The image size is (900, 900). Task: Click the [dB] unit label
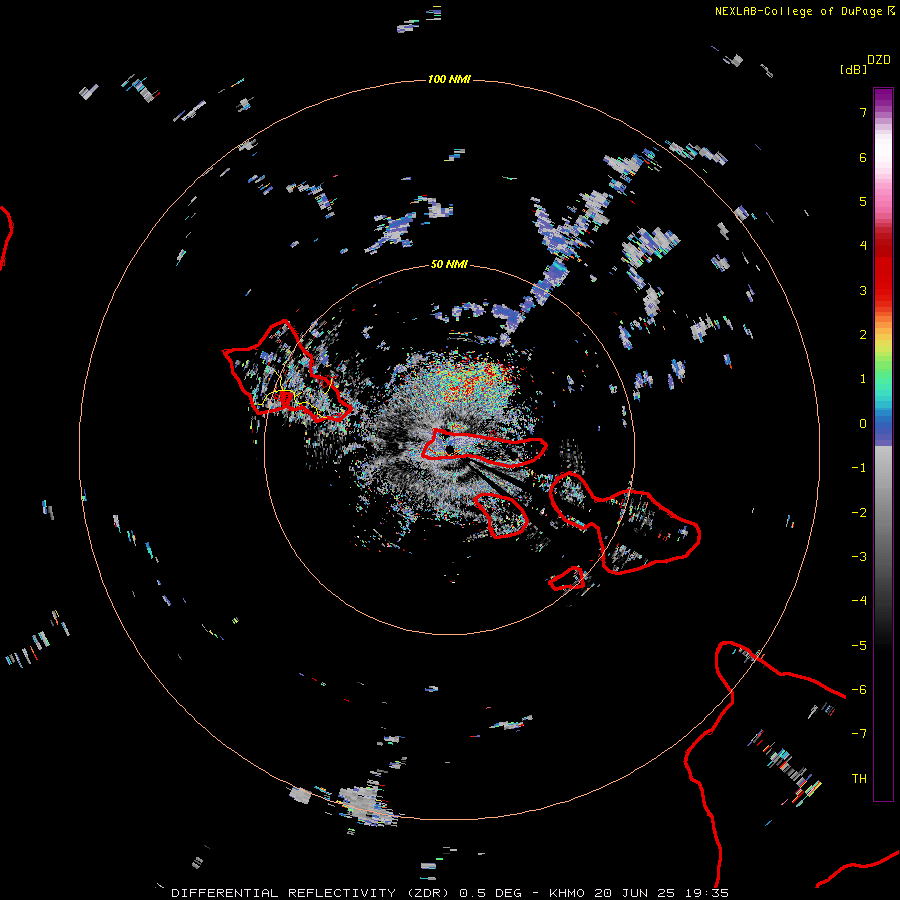[x=853, y=69]
